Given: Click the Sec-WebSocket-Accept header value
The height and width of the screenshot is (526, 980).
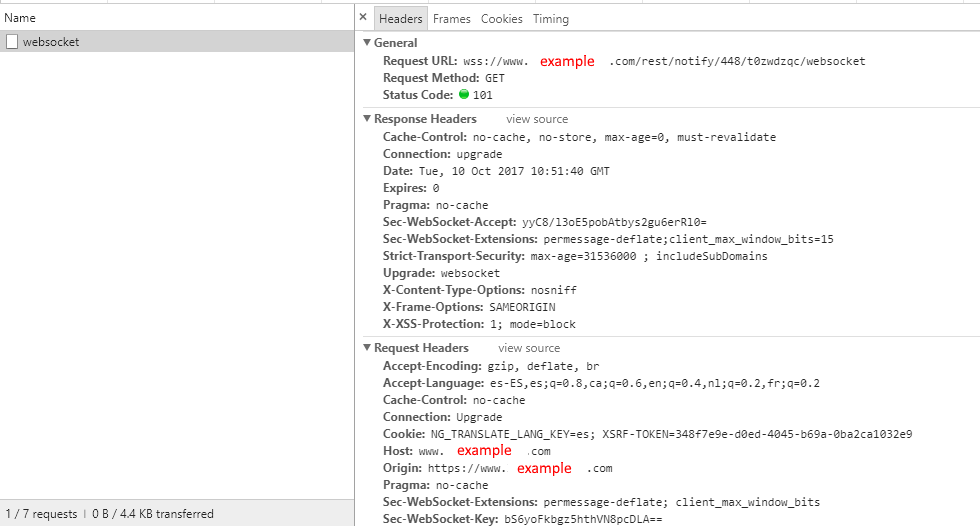Looking at the screenshot, I should 614,222.
